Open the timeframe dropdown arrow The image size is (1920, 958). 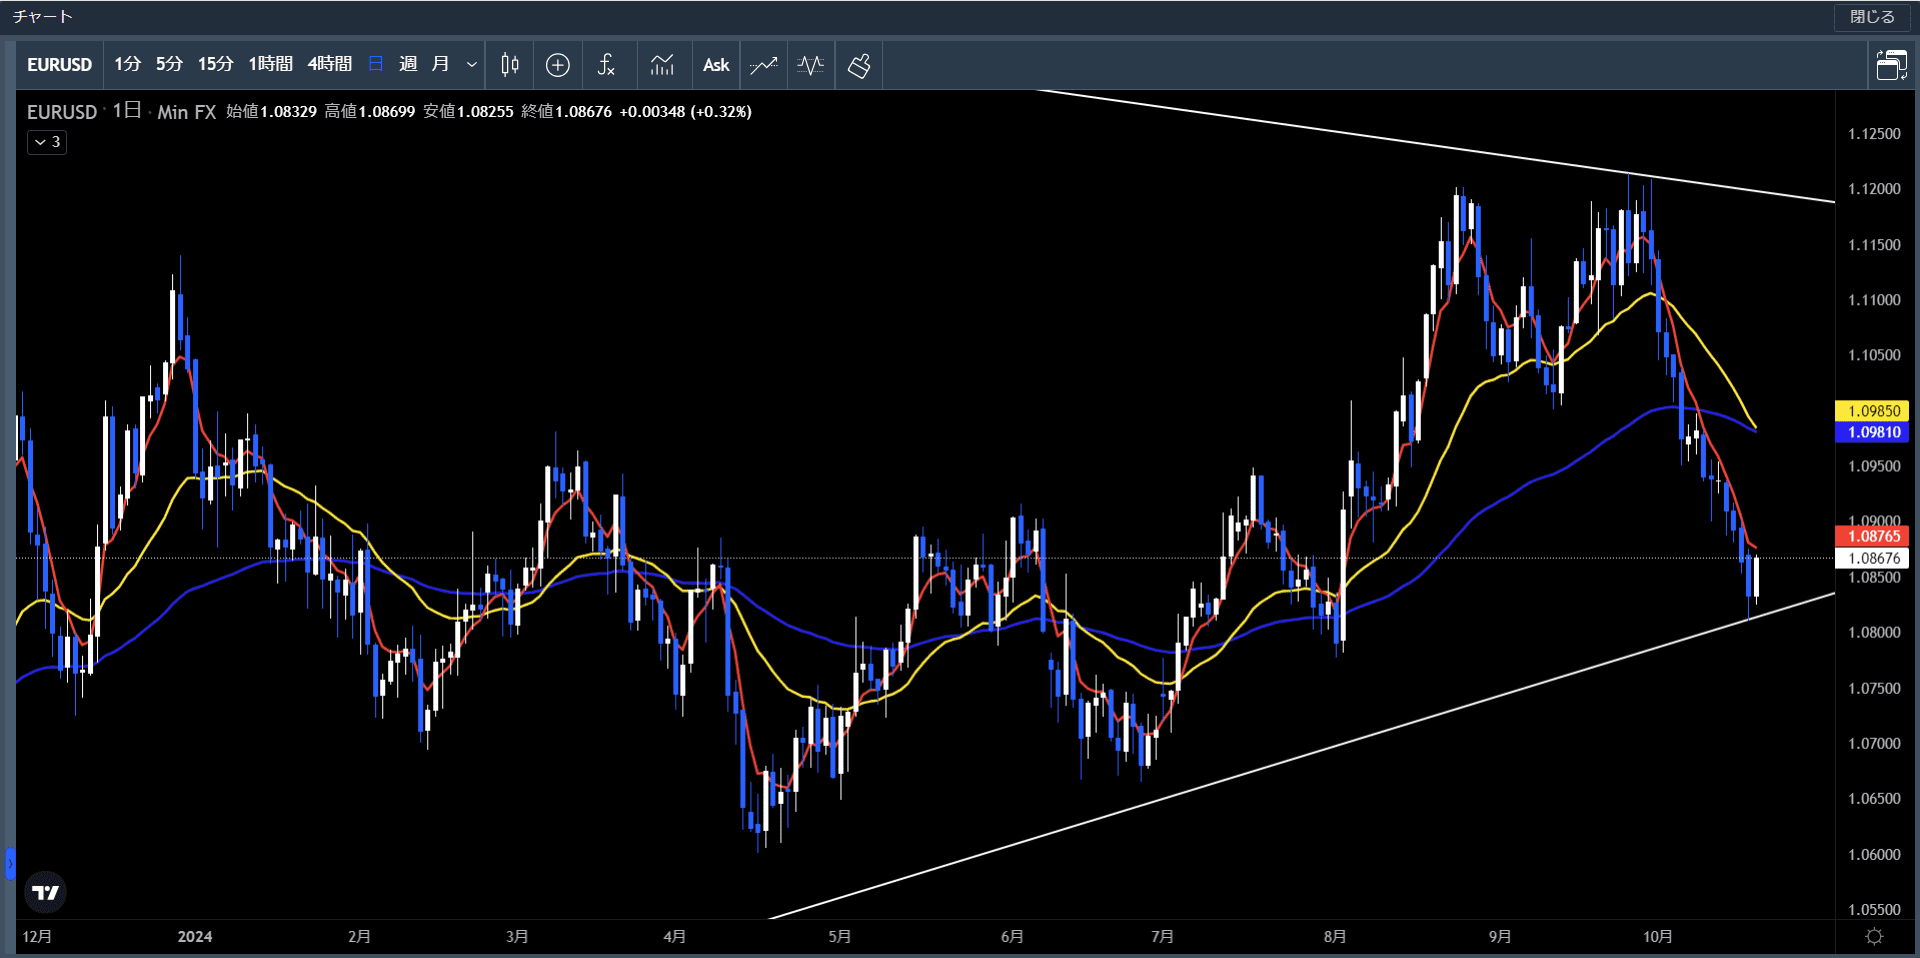pos(471,65)
